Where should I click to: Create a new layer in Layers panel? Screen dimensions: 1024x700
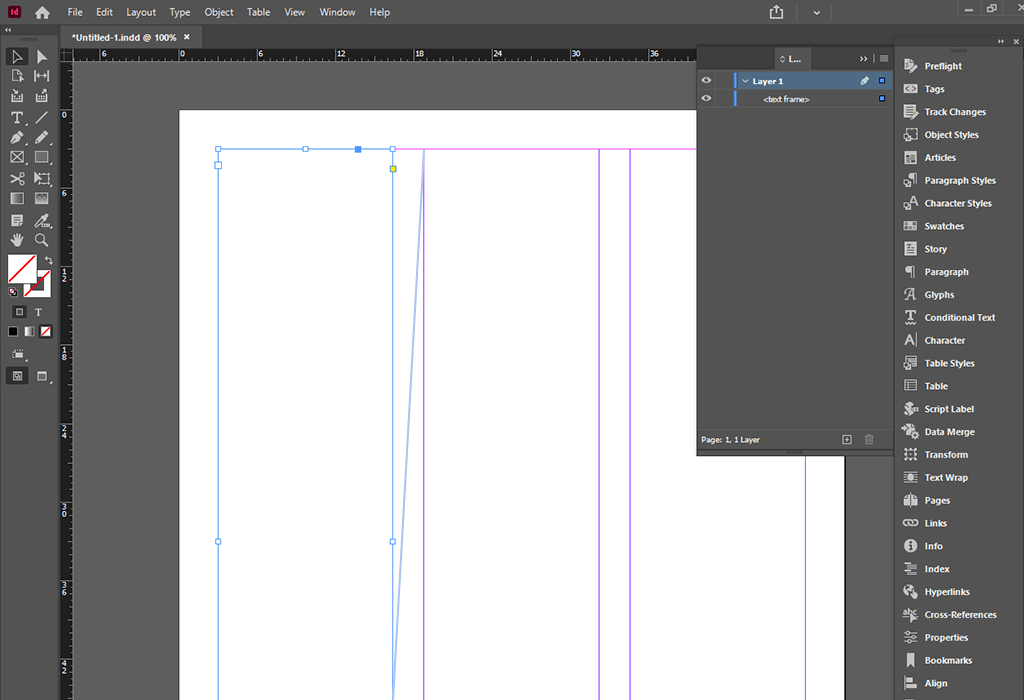[x=847, y=440]
